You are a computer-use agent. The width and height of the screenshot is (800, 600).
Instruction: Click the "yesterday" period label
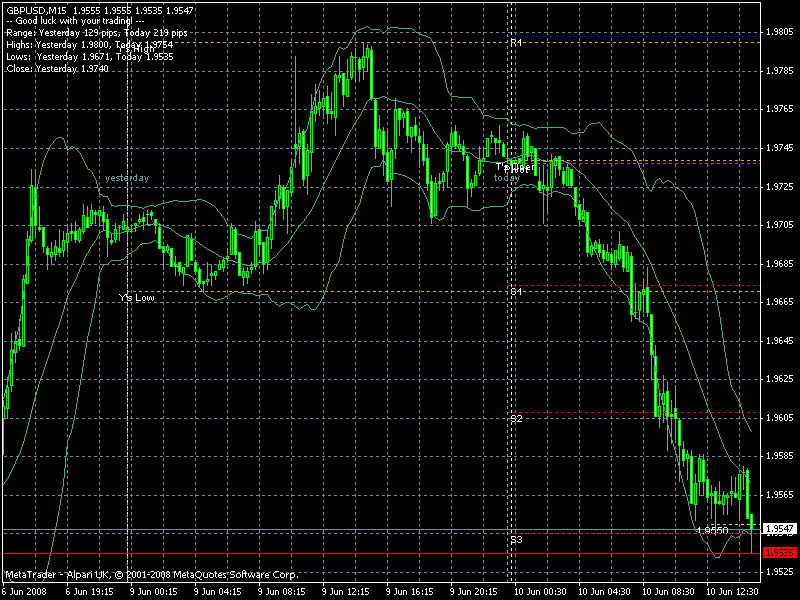click(x=127, y=178)
